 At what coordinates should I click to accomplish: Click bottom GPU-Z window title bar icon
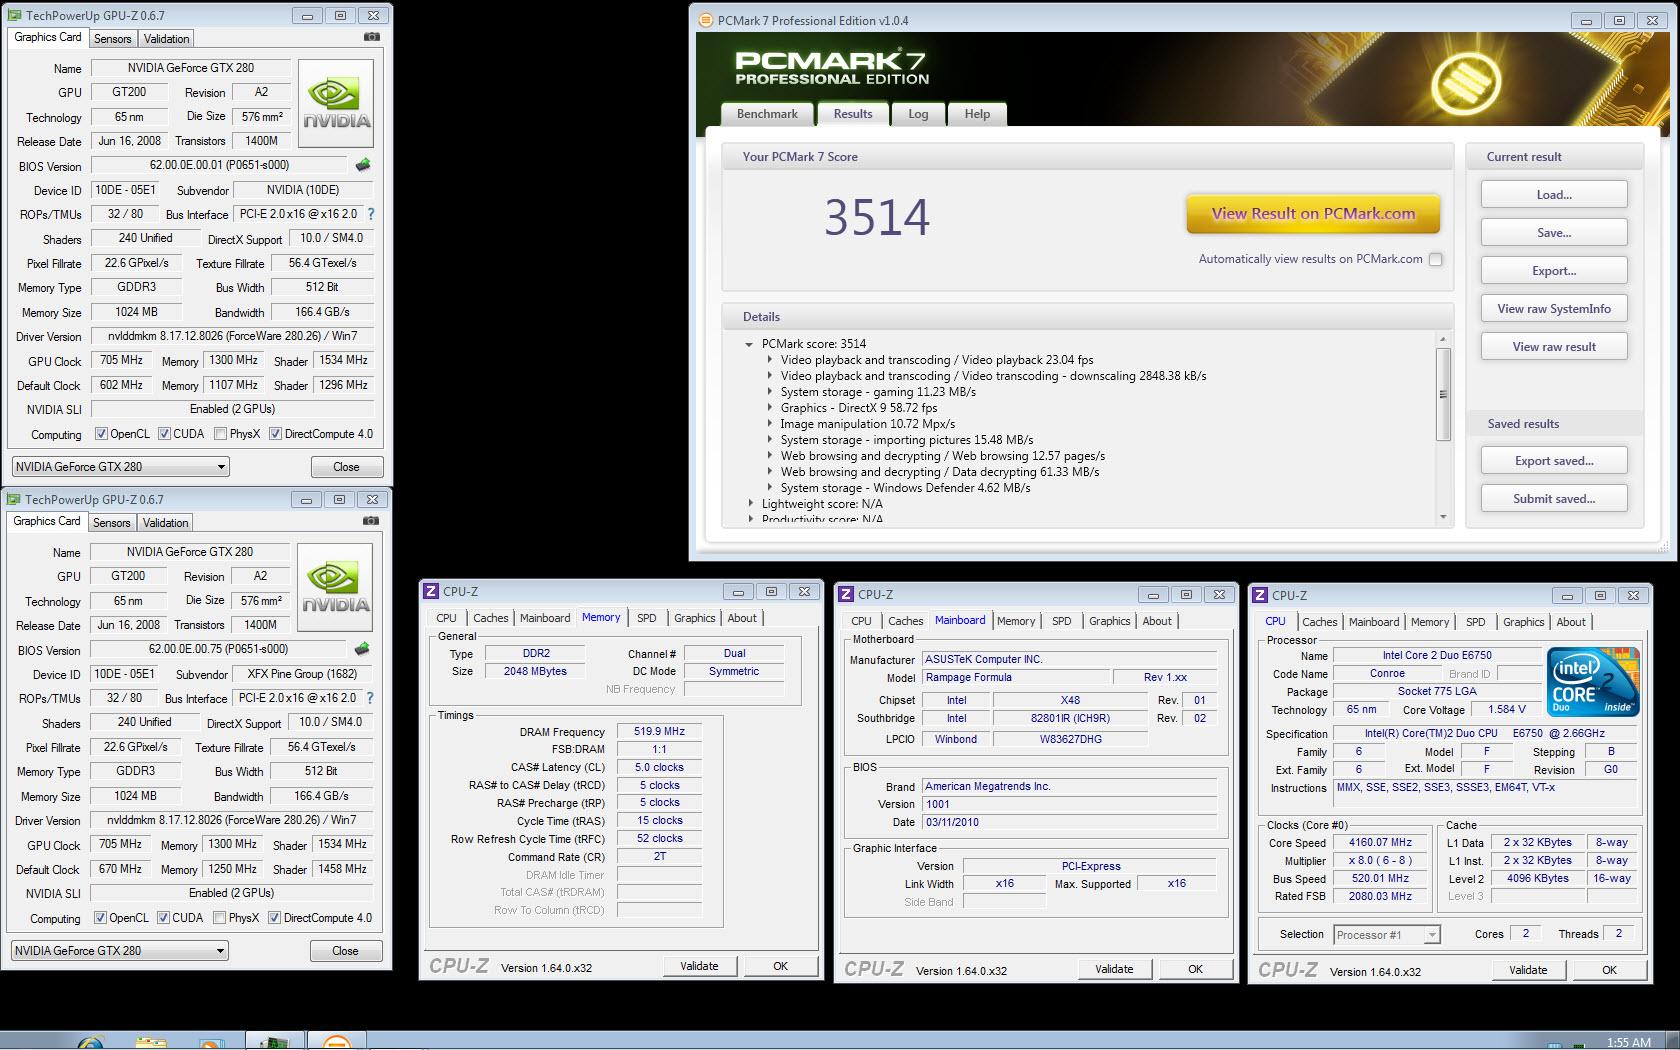click(x=14, y=499)
